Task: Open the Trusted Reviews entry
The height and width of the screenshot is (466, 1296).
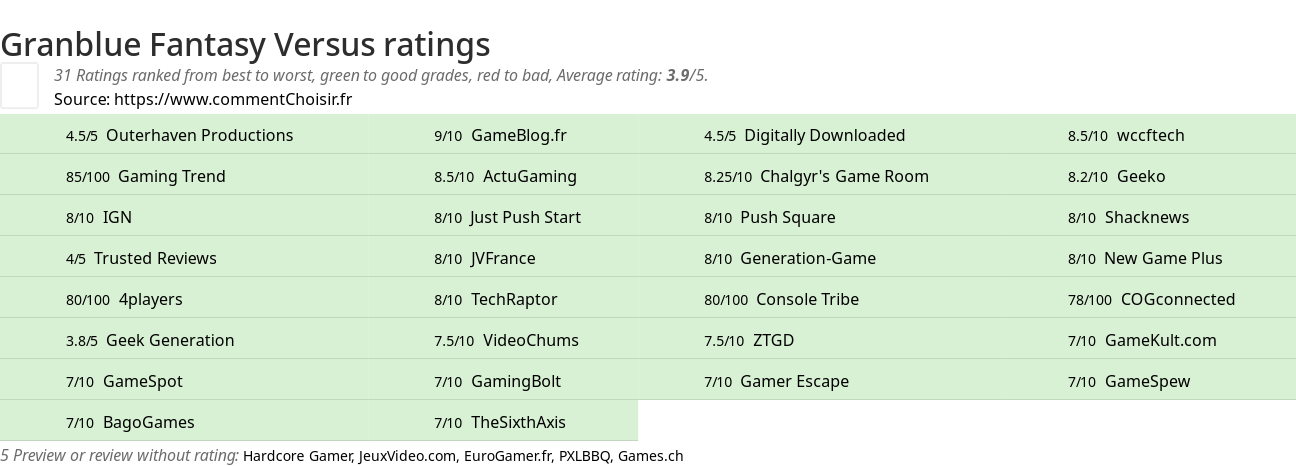Action: click(155, 258)
